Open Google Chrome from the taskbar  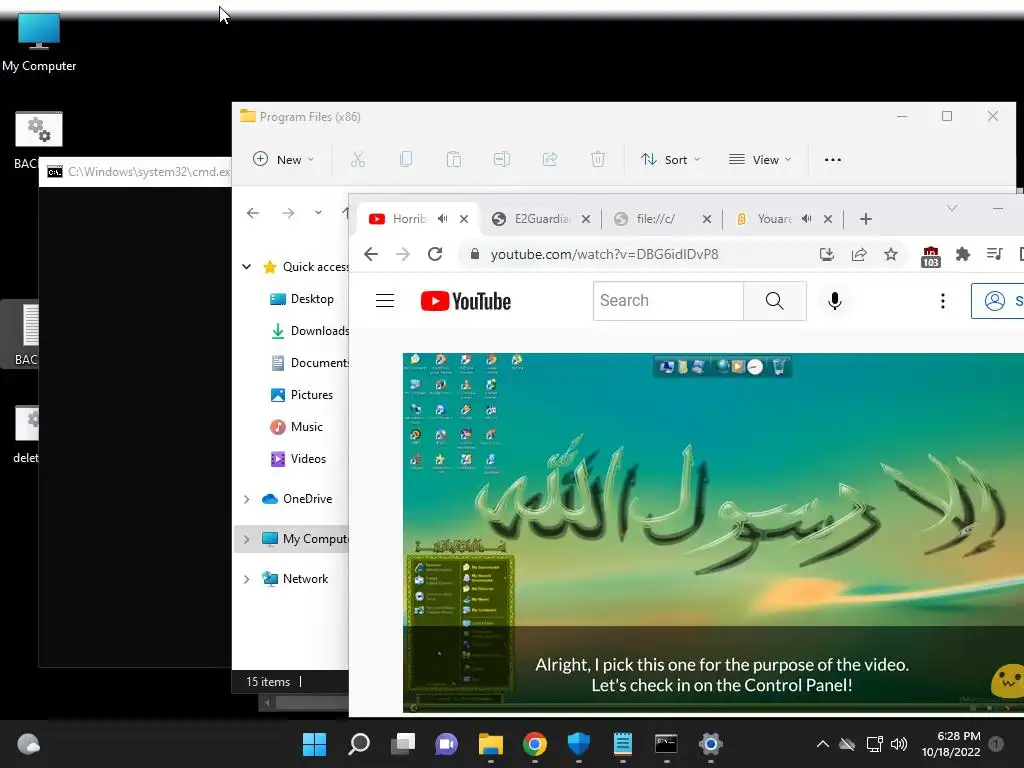click(535, 744)
